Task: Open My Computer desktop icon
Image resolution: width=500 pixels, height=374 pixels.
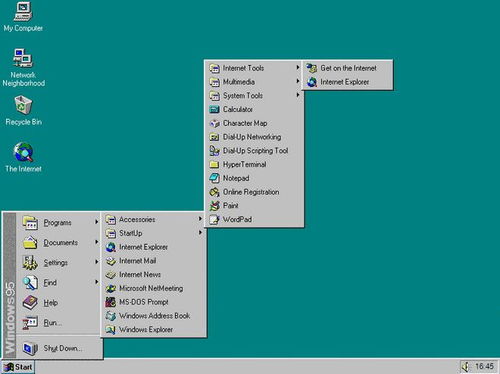Action: (x=23, y=12)
